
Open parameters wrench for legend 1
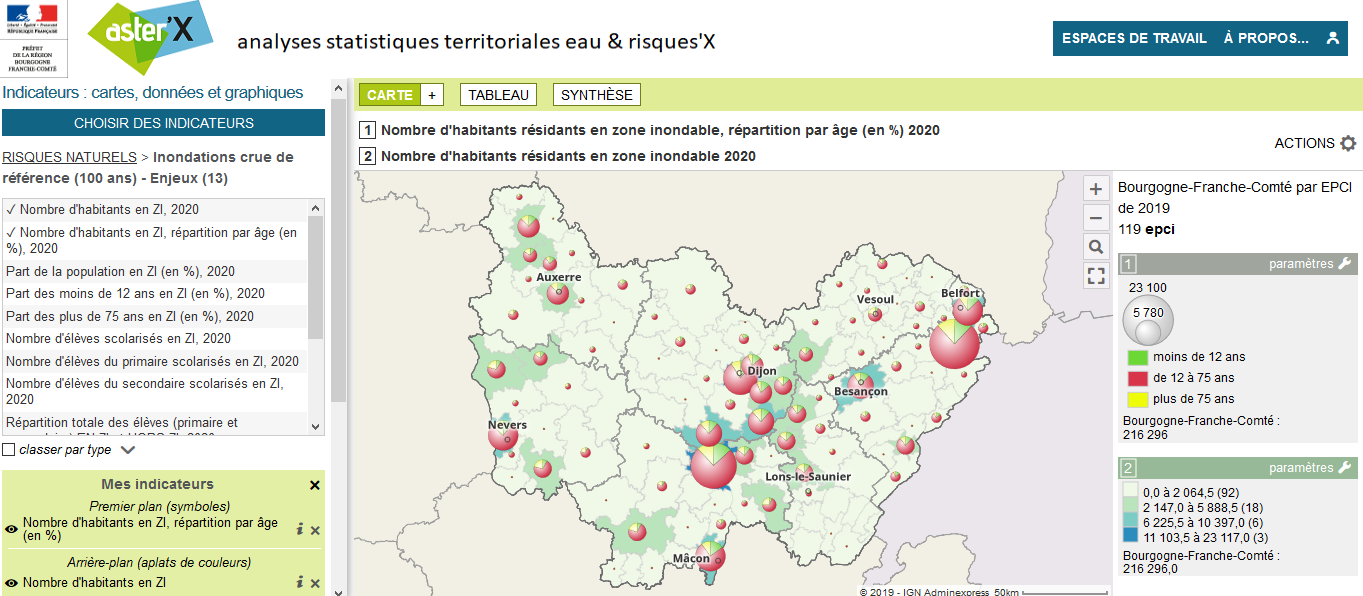coord(1345,264)
